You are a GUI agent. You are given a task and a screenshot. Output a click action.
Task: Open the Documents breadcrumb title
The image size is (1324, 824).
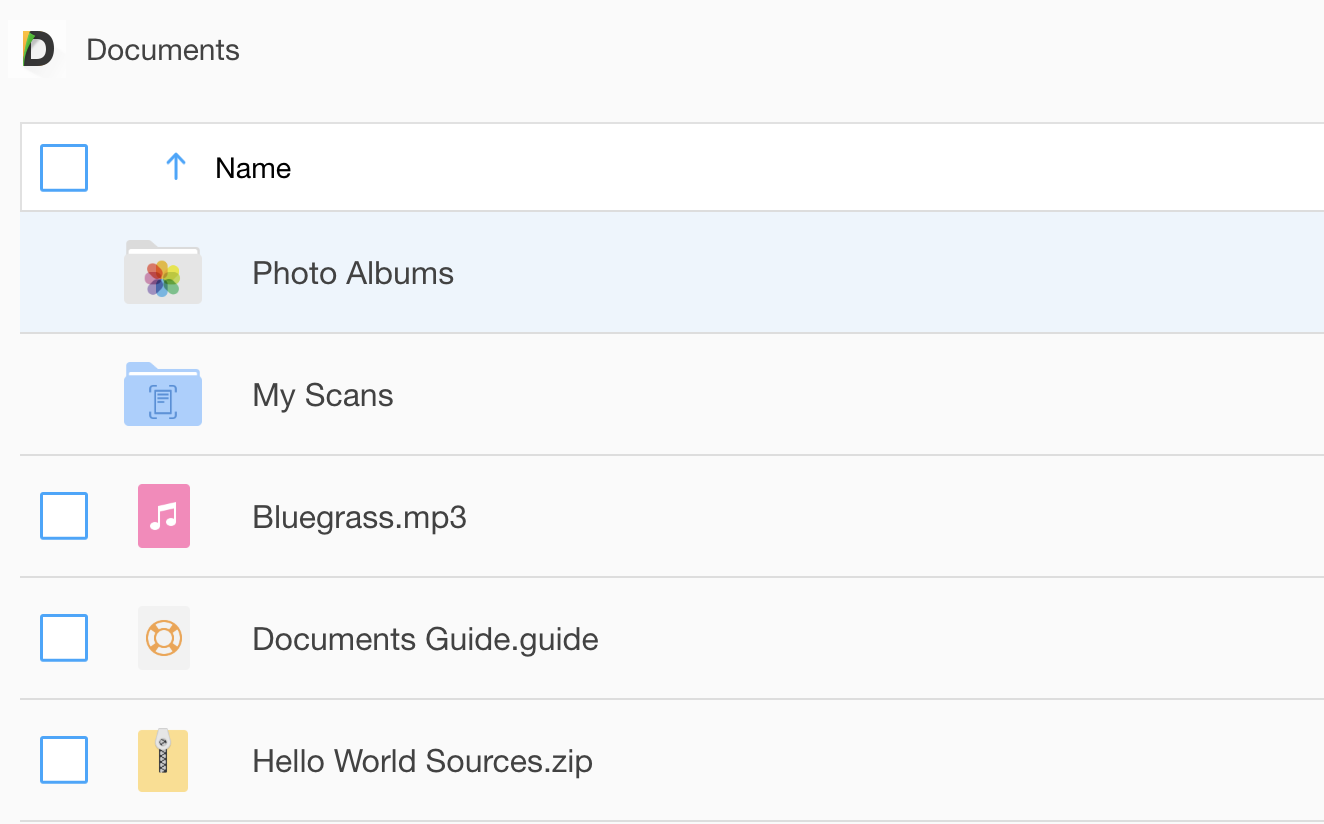(163, 49)
